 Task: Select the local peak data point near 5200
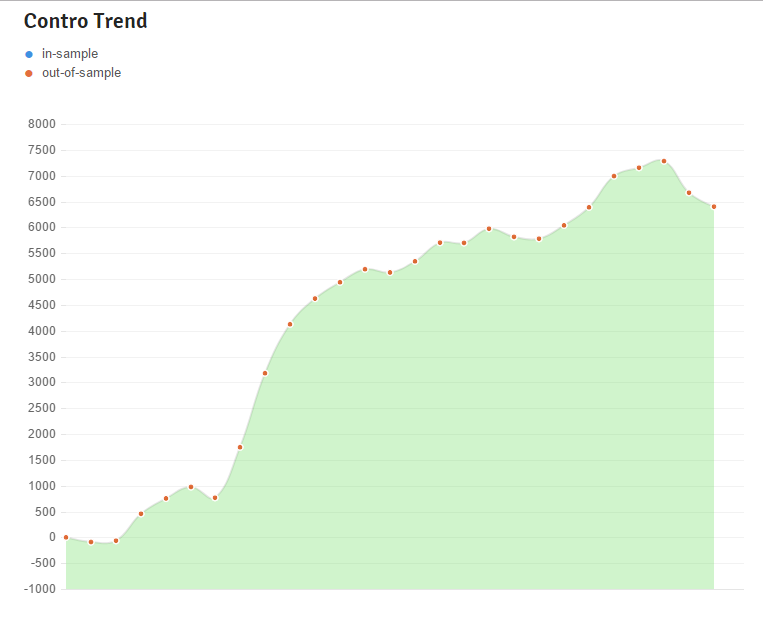tap(365, 269)
